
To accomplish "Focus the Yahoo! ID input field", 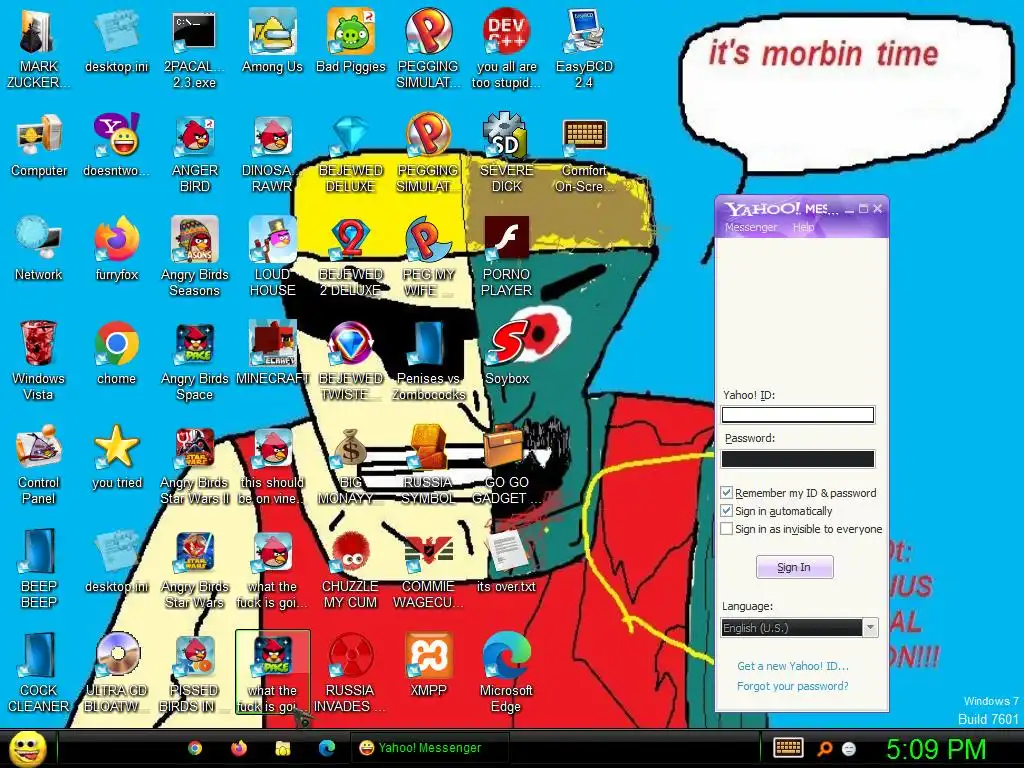I will click(797, 415).
